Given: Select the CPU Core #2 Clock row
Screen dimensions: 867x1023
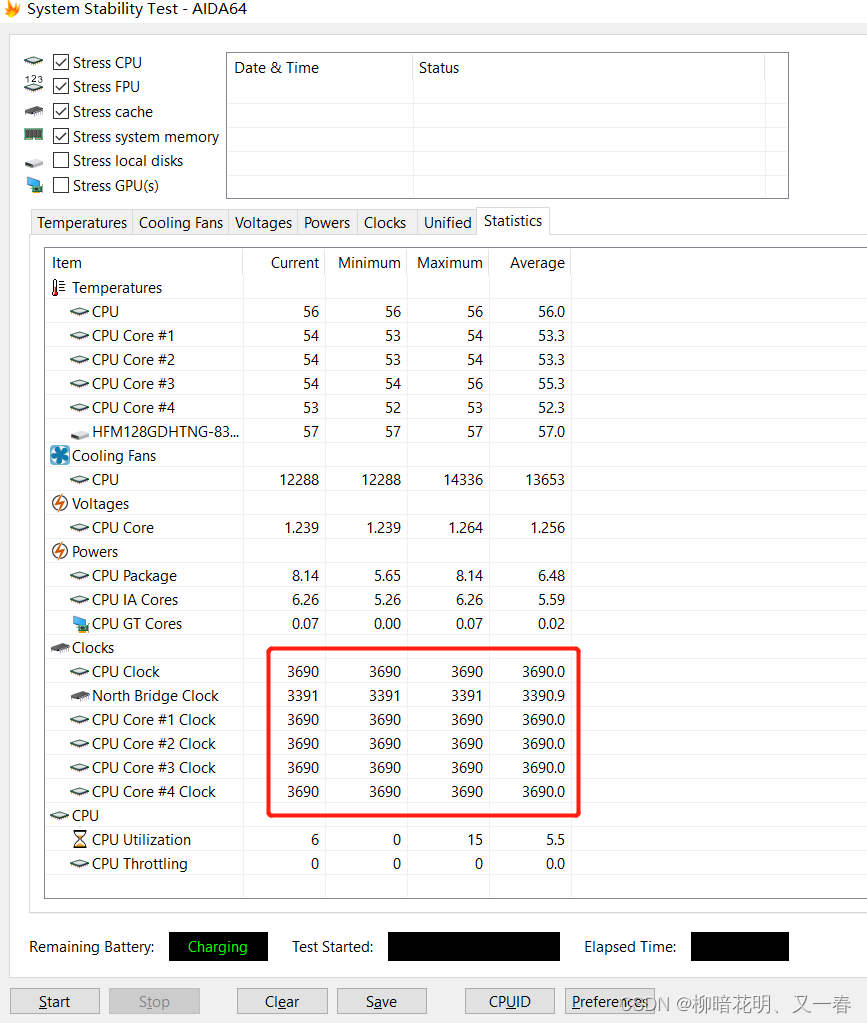Looking at the screenshot, I should click(308, 744).
